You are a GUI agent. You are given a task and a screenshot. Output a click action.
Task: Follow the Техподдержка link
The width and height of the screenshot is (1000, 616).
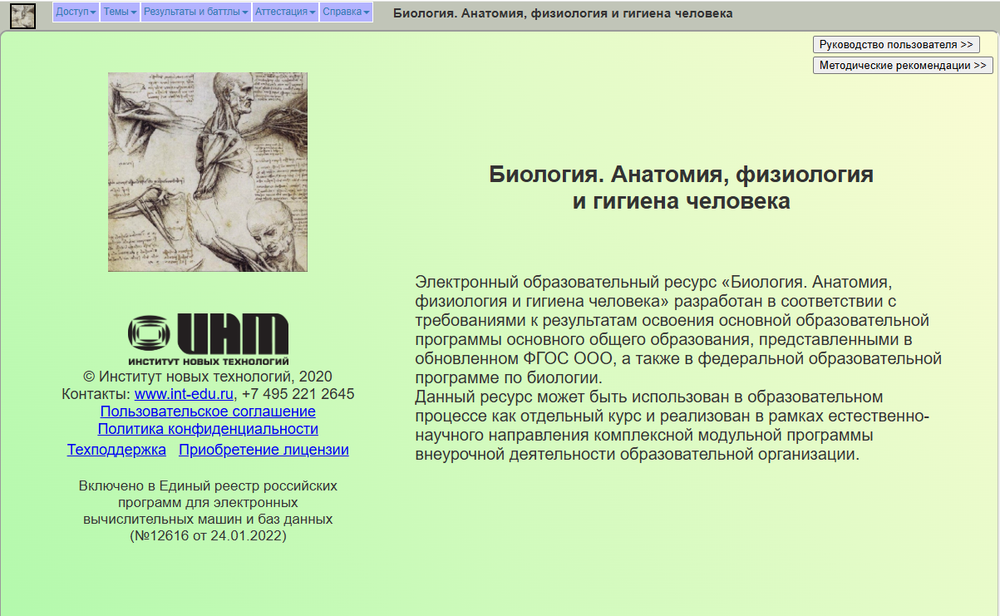116,450
